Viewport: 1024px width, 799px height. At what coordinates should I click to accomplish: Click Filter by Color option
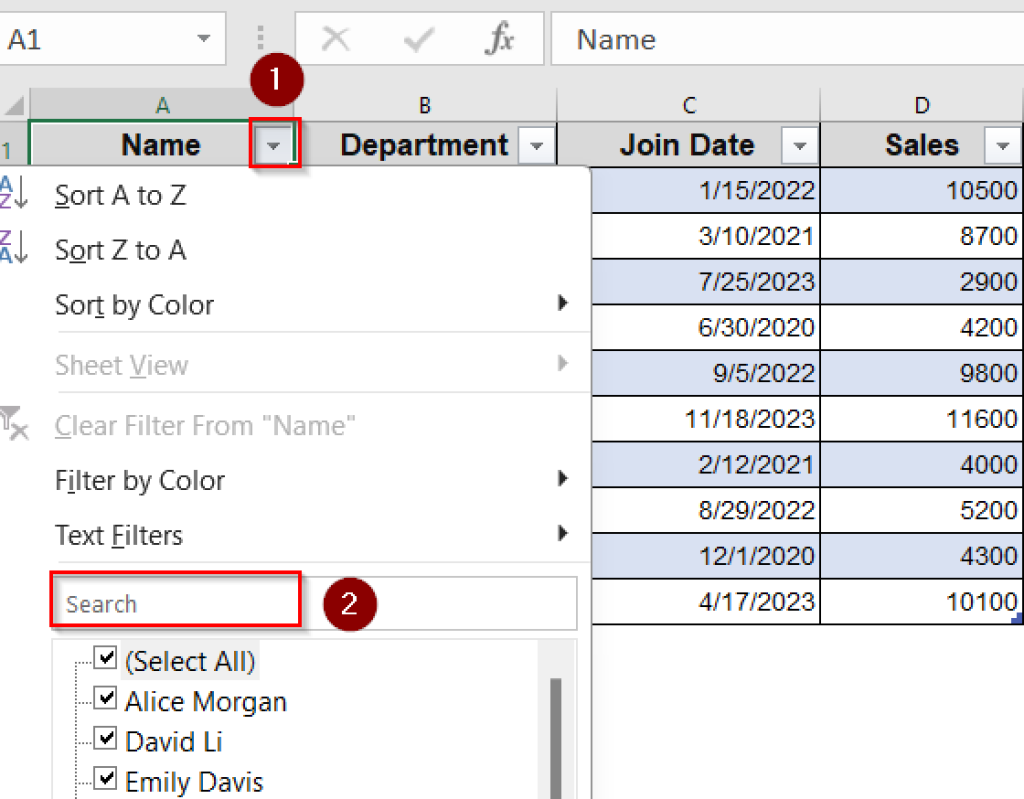tap(140, 480)
